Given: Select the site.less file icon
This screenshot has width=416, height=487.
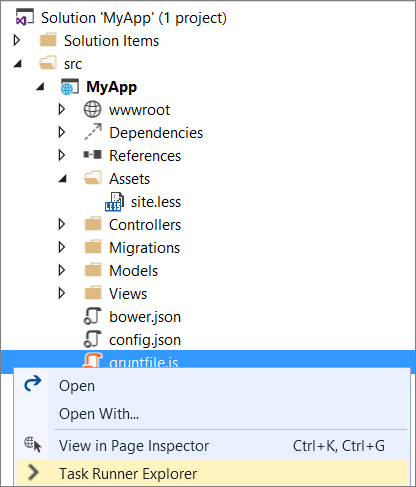Looking at the screenshot, I should point(114,202).
